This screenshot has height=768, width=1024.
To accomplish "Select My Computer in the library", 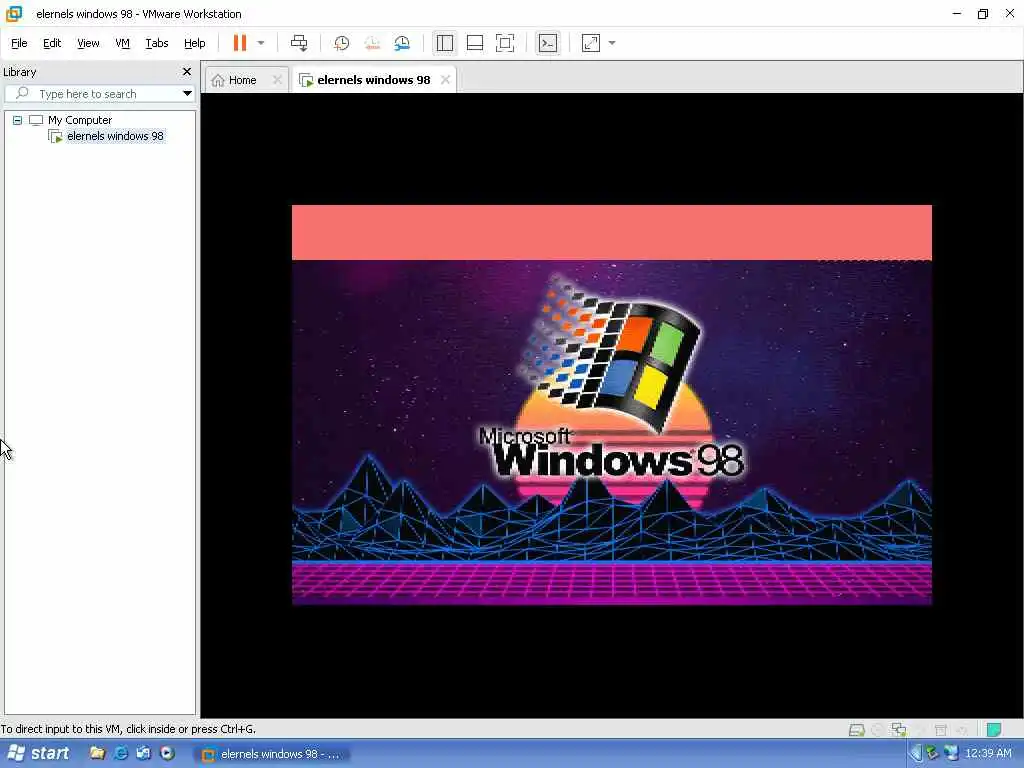I will coord(80,120).
